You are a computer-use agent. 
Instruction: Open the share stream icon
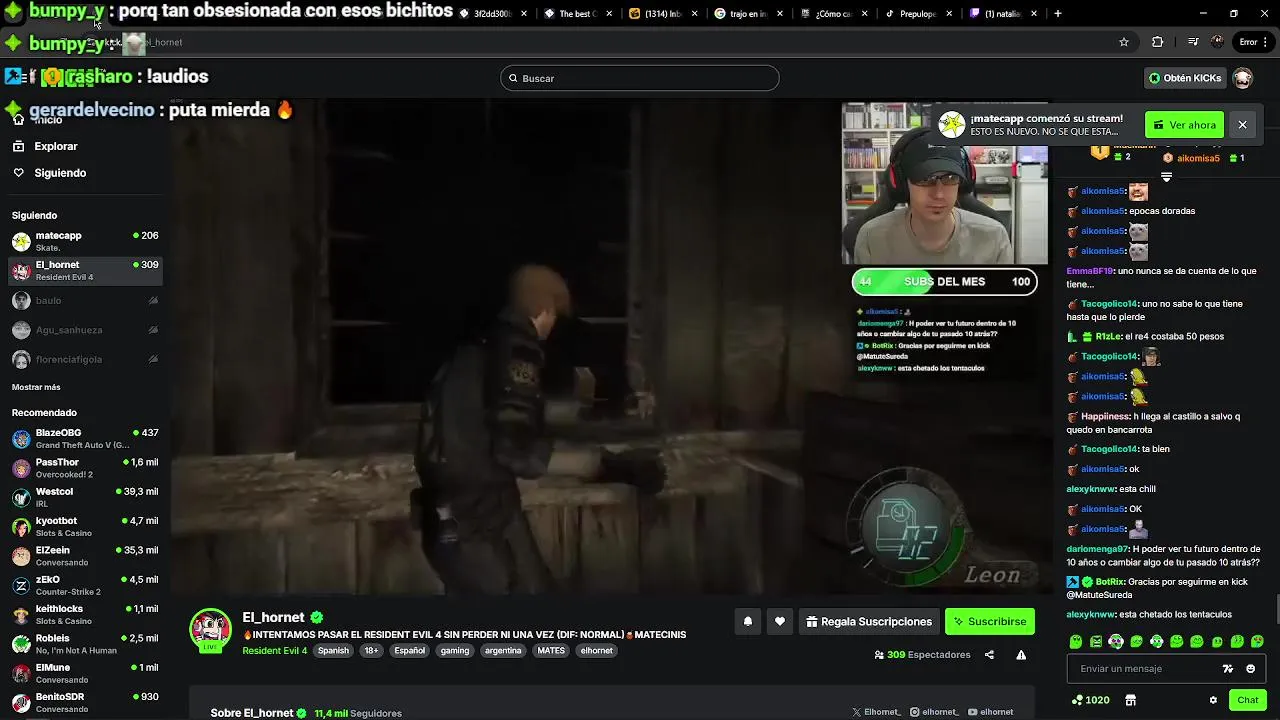(989, 655)
